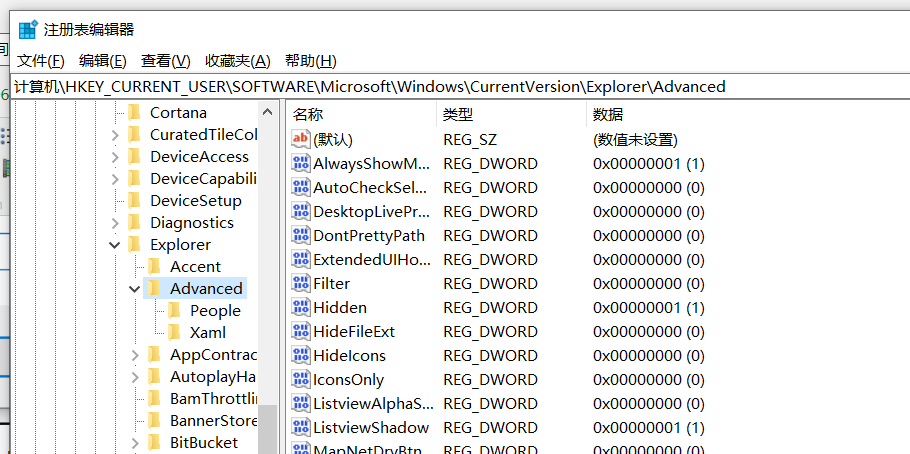Click the CuratedTileCol folder icon
This screenshot has width=910, height=454.
pos(134,134)
